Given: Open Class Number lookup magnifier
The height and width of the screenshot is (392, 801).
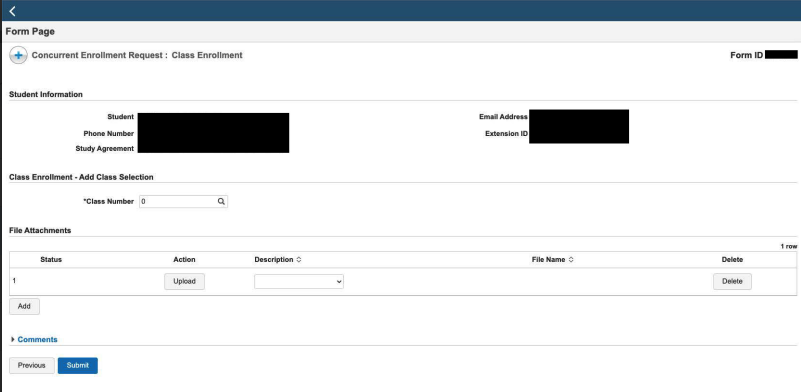Looking at the screenshot, I should point(221,201).
